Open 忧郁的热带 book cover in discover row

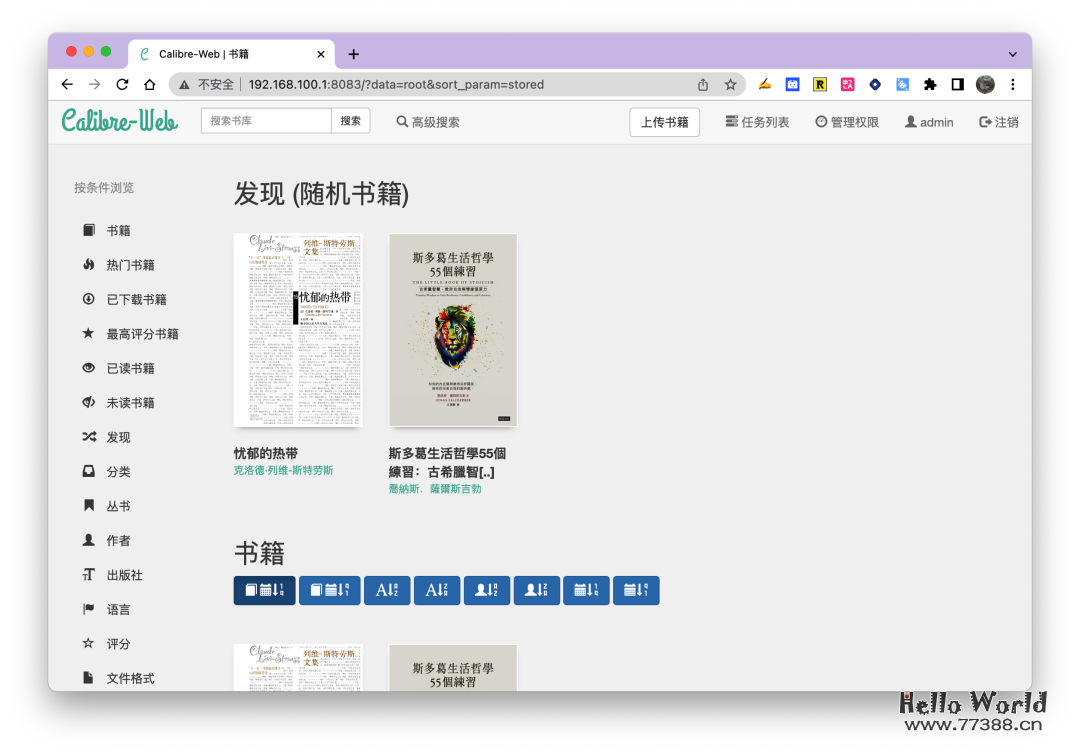coord(298,330)
